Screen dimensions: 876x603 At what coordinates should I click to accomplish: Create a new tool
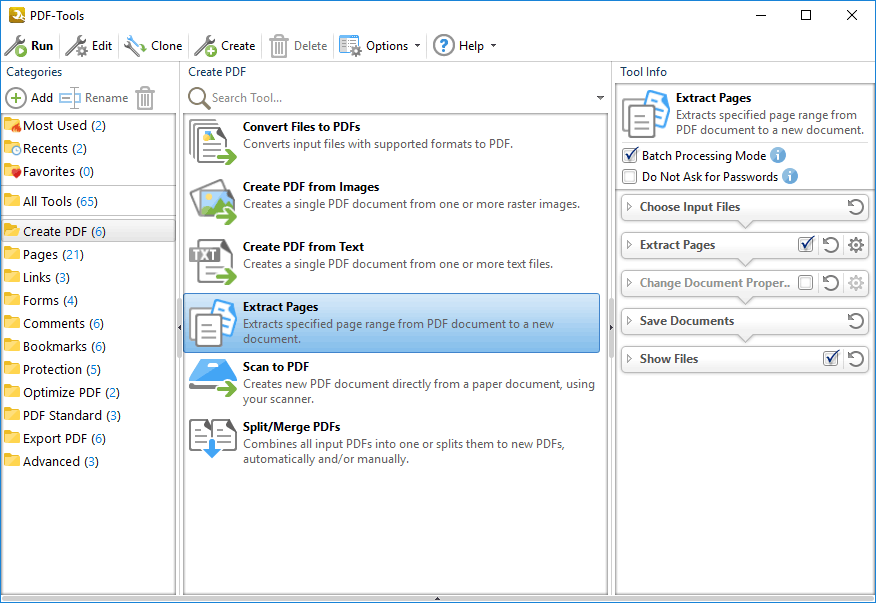point(225,46)
